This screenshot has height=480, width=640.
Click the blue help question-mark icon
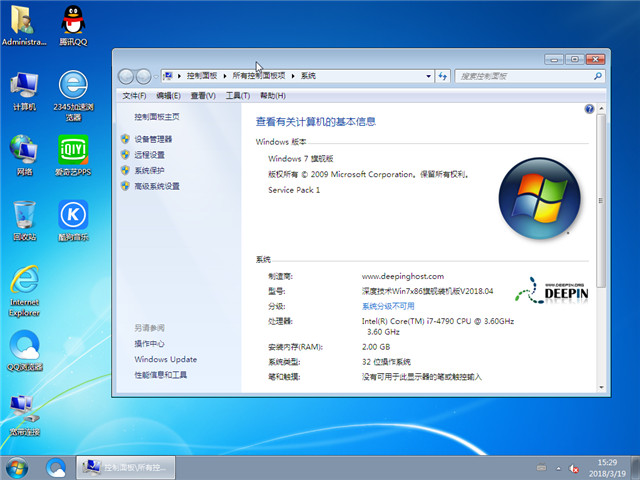[x=589, y=109]
